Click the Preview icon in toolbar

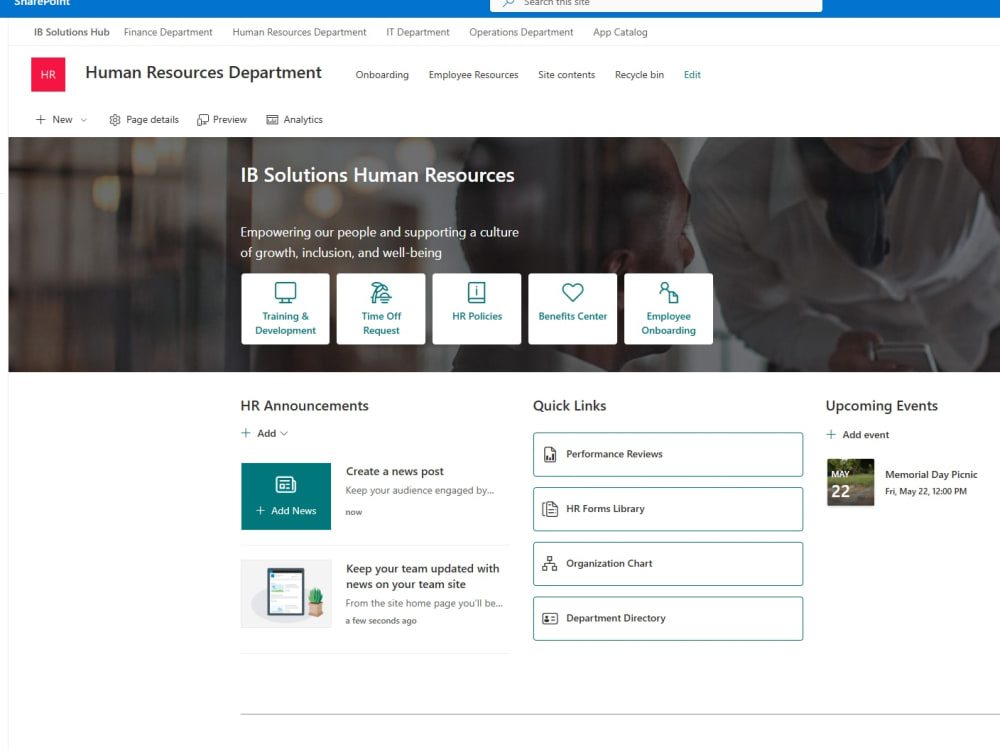pos(203,119)
